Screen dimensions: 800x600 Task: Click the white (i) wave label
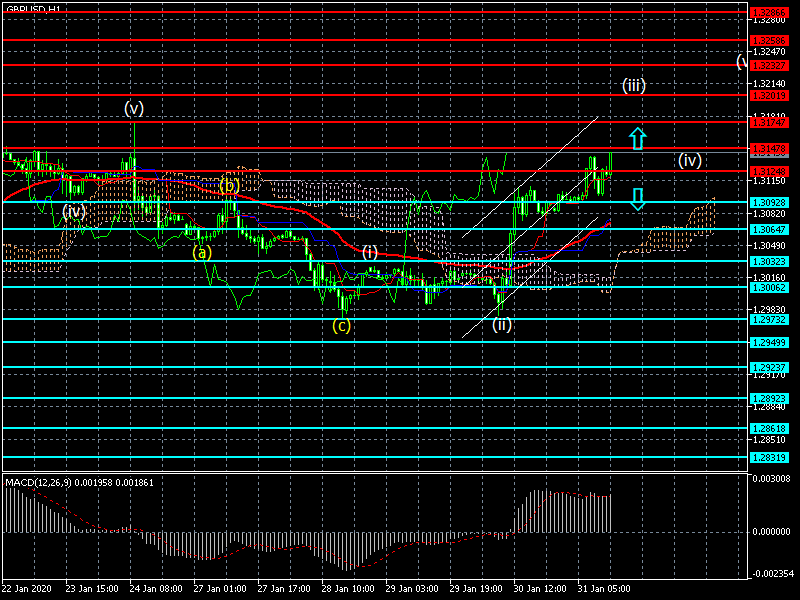click(370, 252)
